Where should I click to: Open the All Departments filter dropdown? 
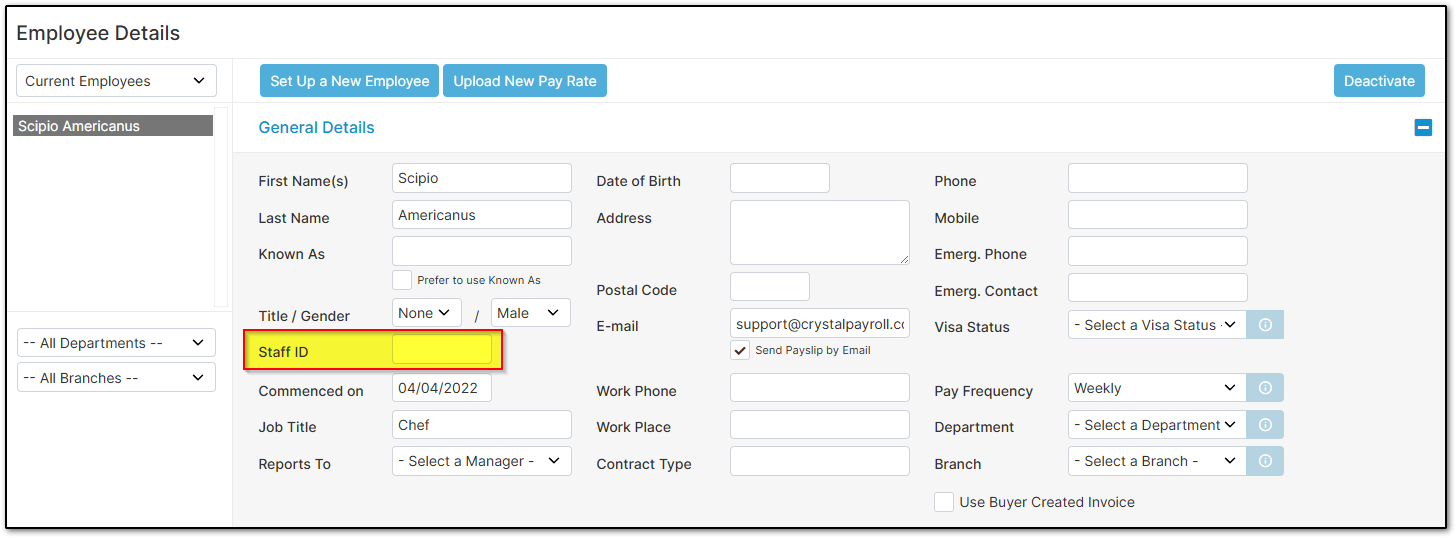tap(117, 343)
